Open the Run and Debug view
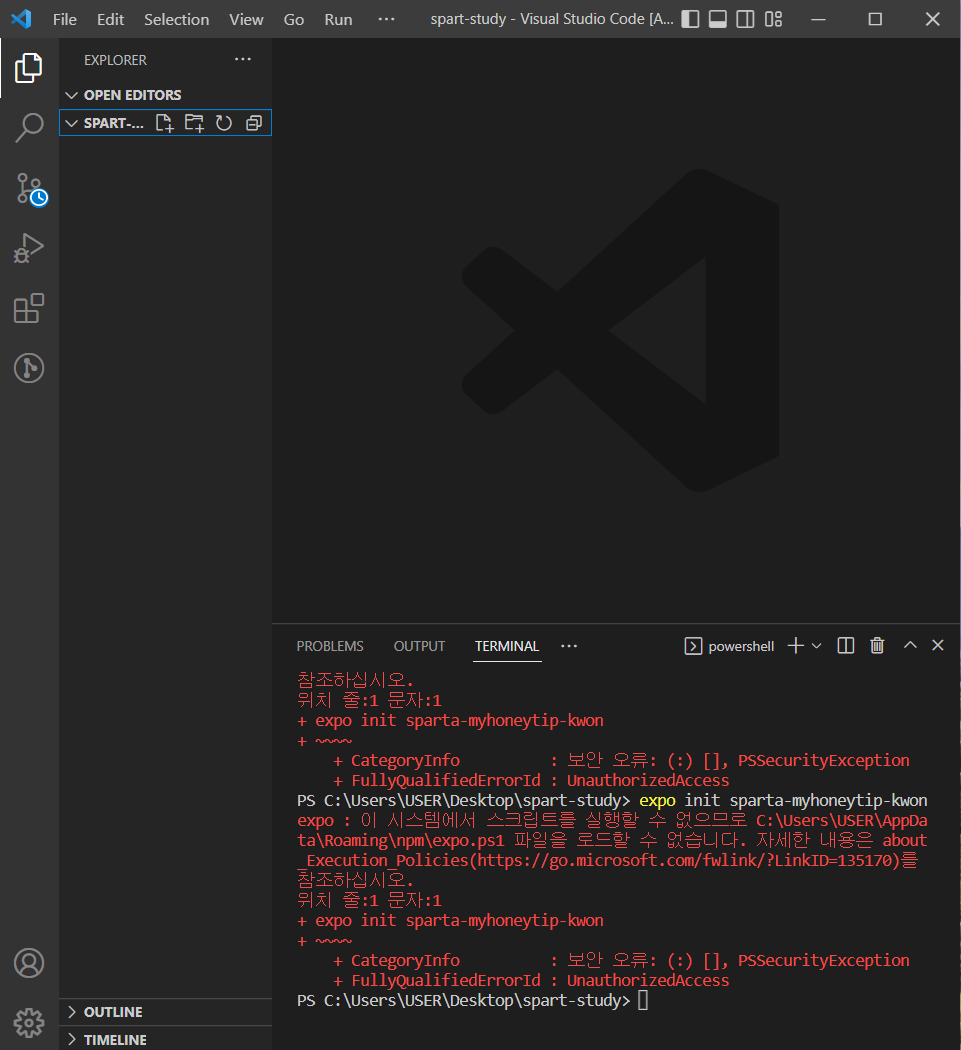 pos(29,248)
